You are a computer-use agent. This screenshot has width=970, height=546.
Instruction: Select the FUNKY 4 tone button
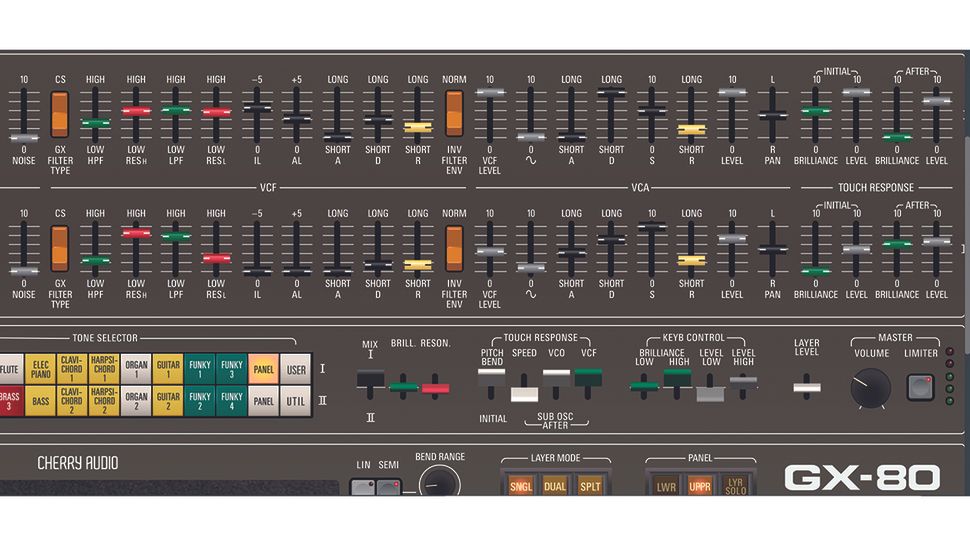231,401
